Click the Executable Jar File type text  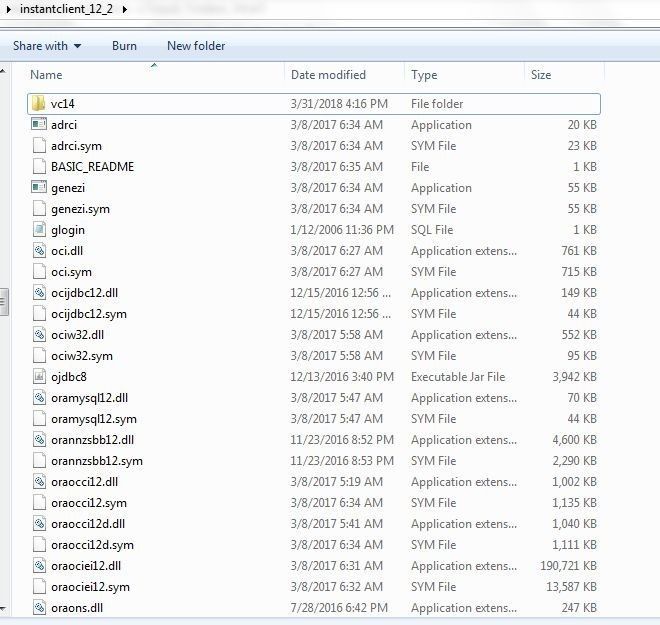tap(458, 377)
